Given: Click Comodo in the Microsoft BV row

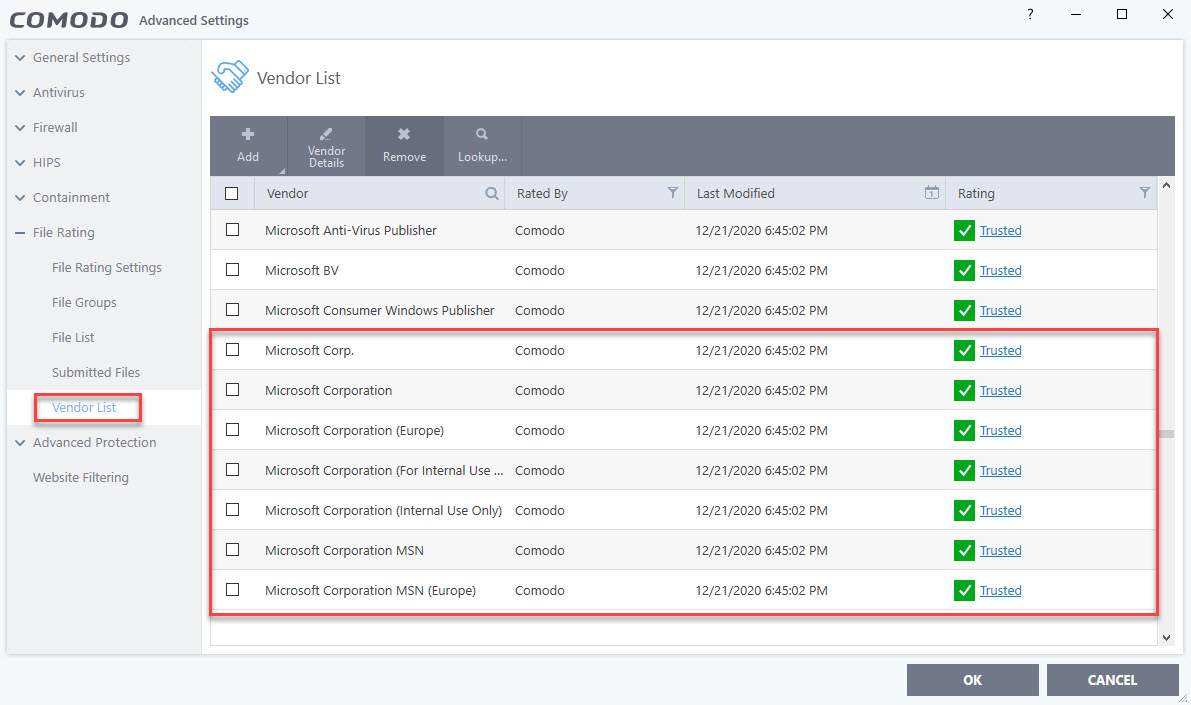Looking at the screenshot, I should (539, 270).
